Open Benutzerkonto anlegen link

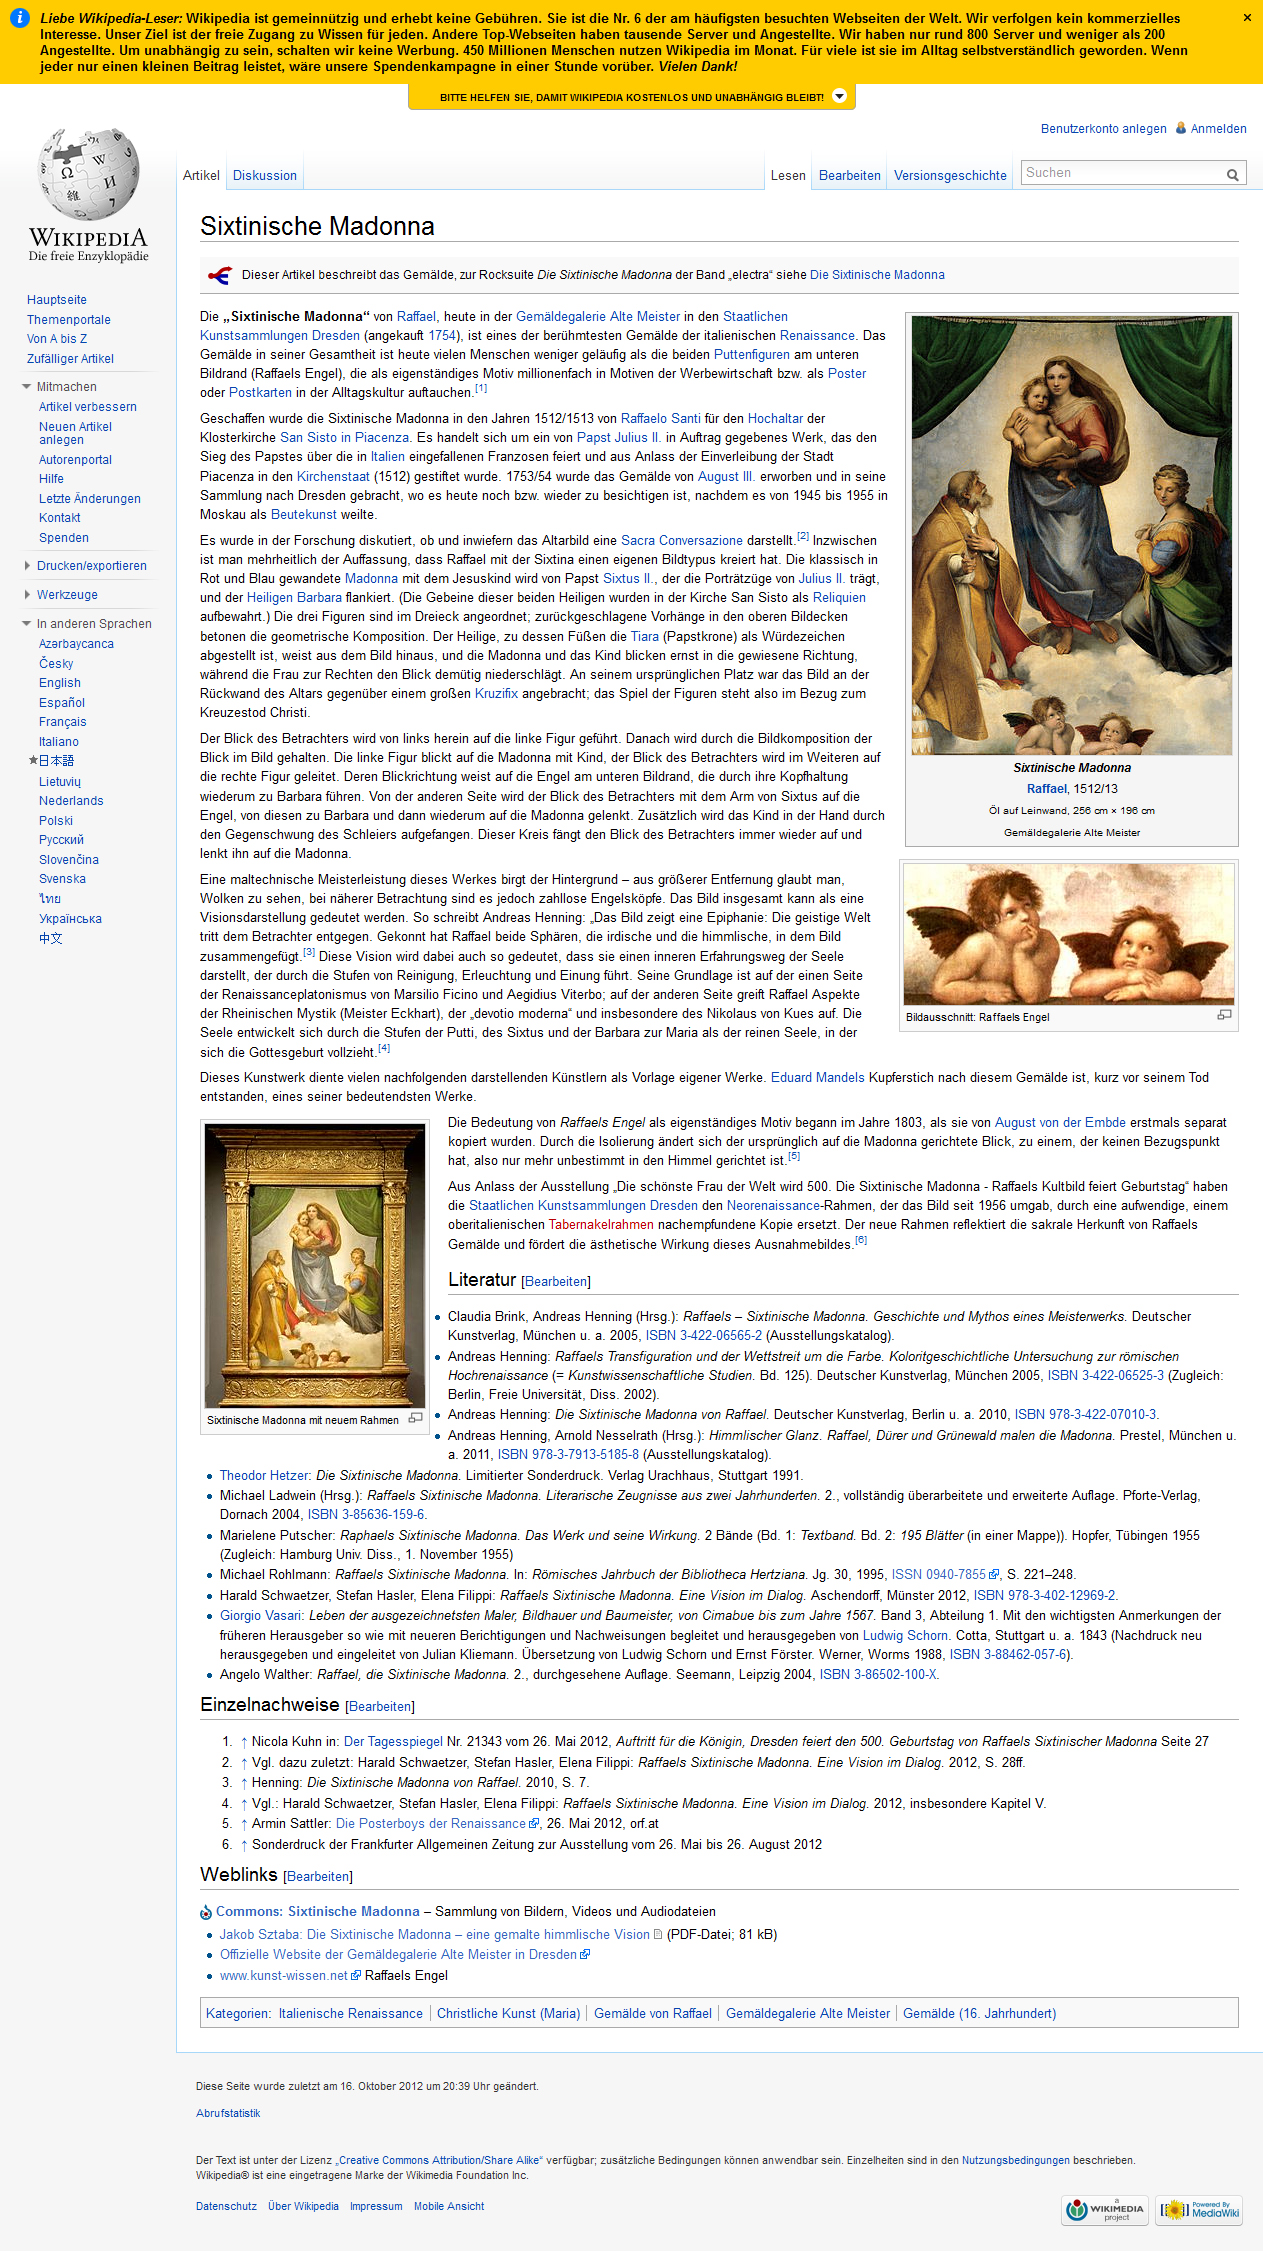(x=1103, y=129)
